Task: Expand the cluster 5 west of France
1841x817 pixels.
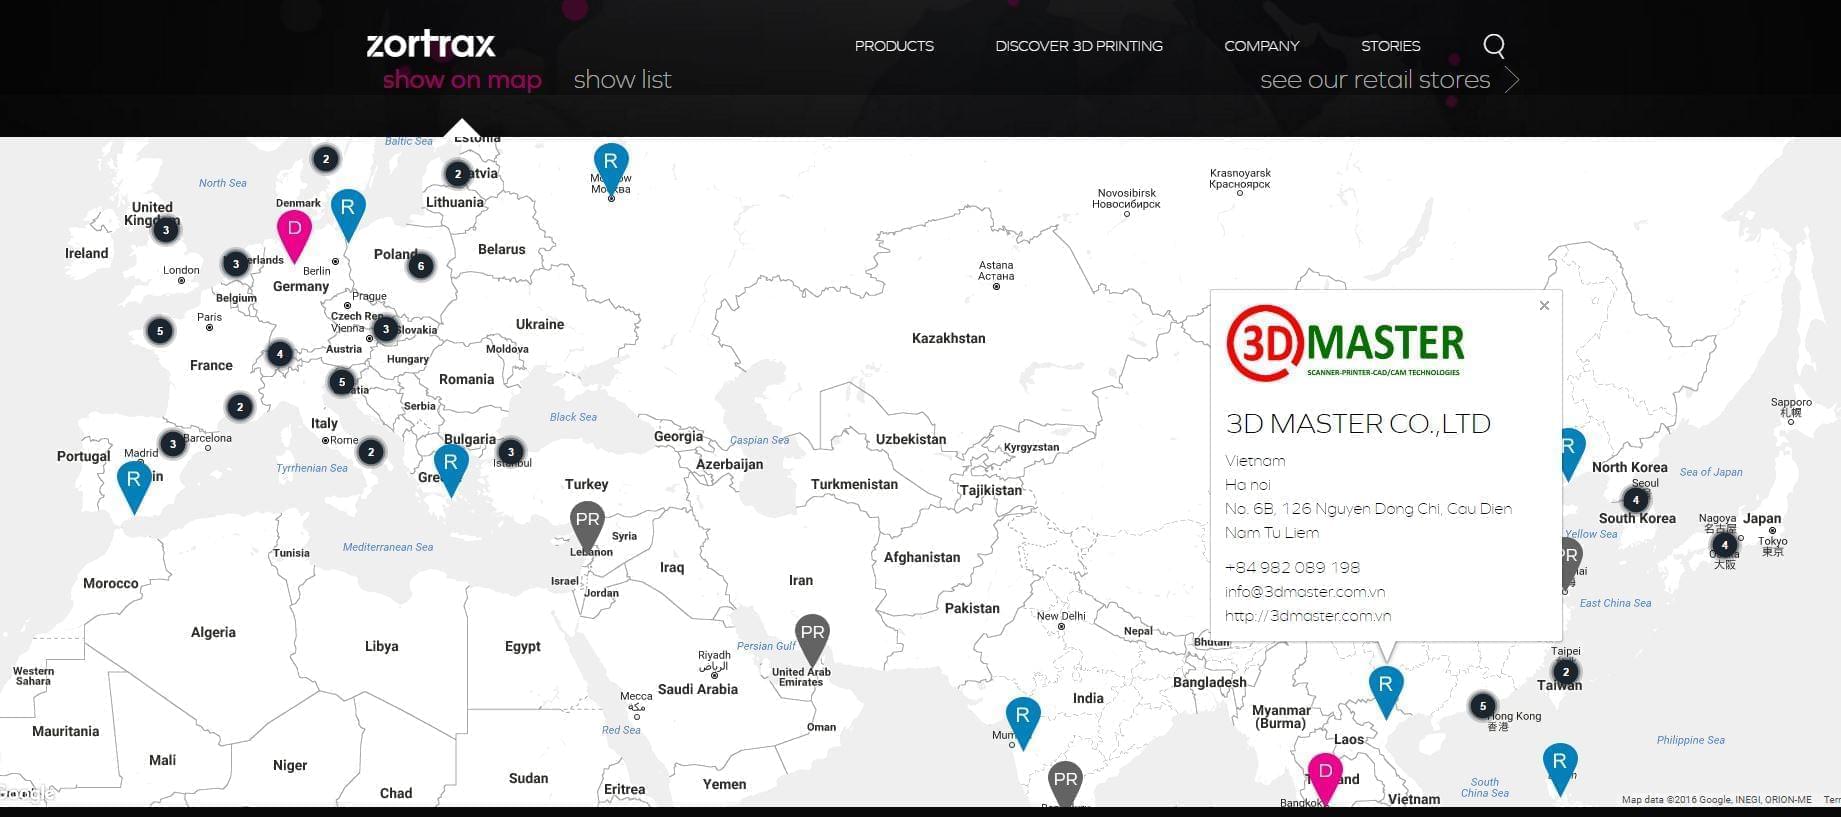Action: pyautogui.click(x=159, y=331)
